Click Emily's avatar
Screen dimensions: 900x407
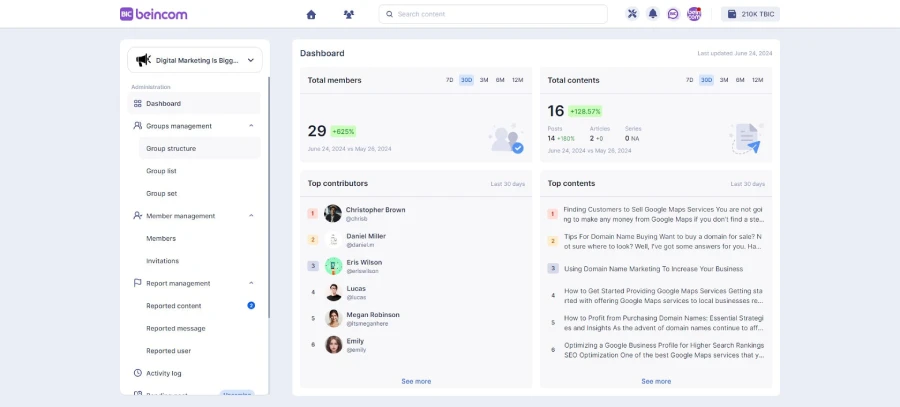333,344
